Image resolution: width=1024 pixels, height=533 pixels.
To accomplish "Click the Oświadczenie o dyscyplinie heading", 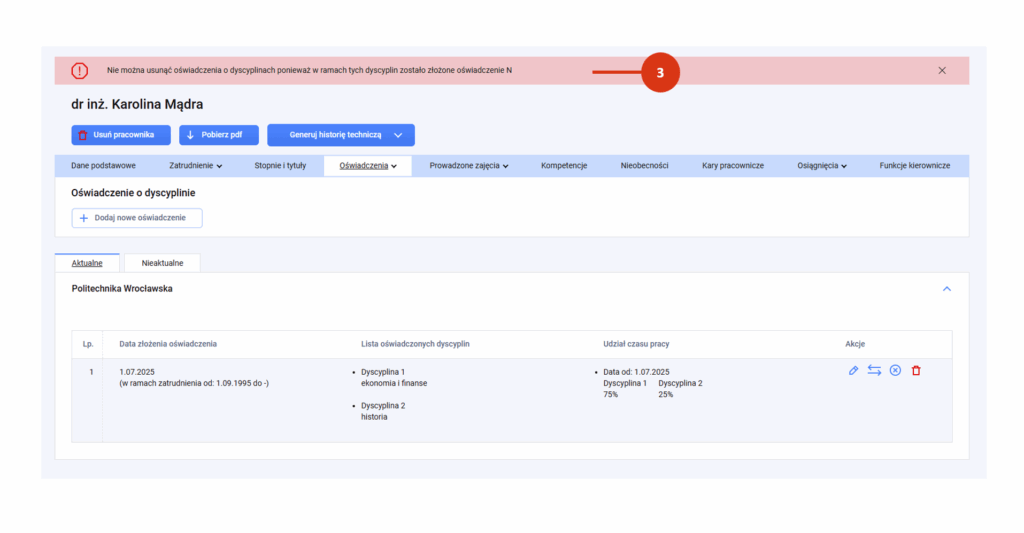I will coord(133,193).
